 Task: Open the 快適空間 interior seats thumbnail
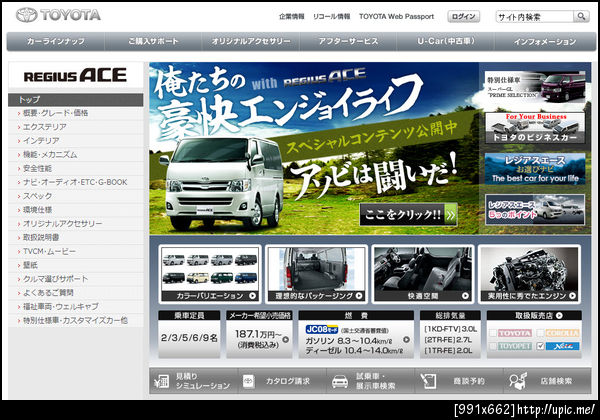point(422,274)
